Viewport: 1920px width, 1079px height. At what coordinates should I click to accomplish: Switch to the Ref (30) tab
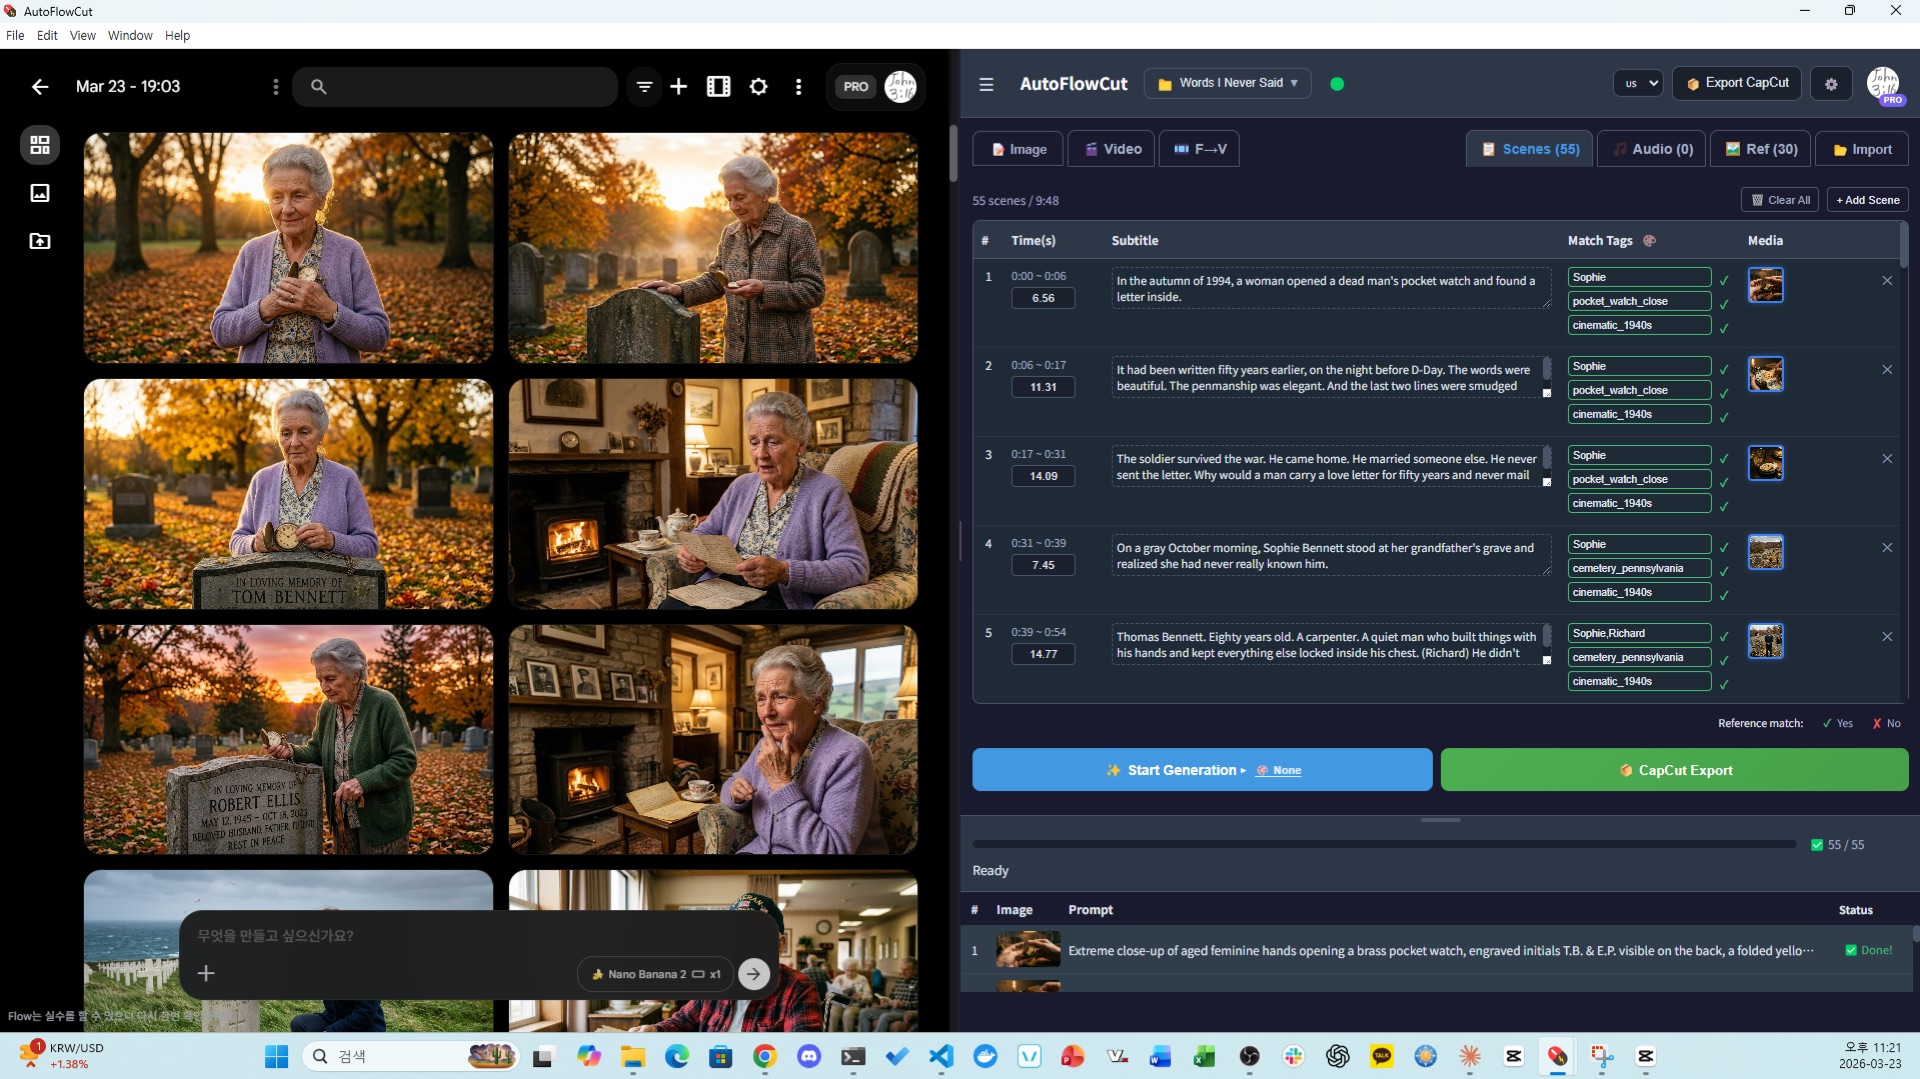pyautogui.click(x=1761, y=149)
